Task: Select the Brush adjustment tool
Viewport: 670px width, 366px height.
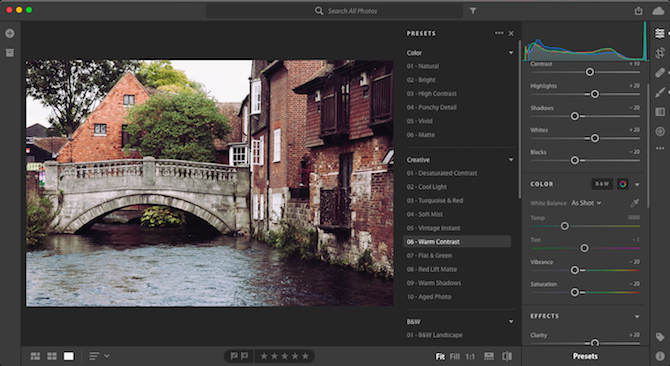Action: point(660,92)
